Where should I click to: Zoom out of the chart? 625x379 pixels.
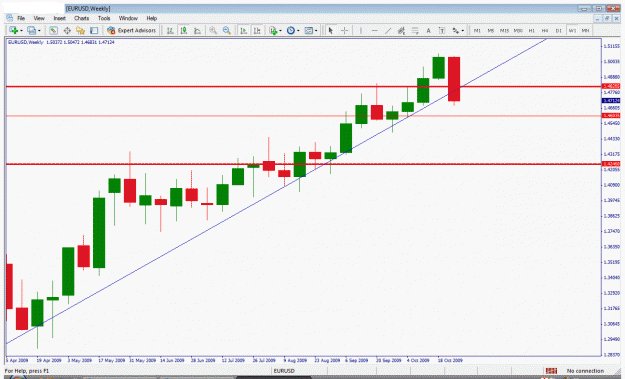click(x=227, y=30)
